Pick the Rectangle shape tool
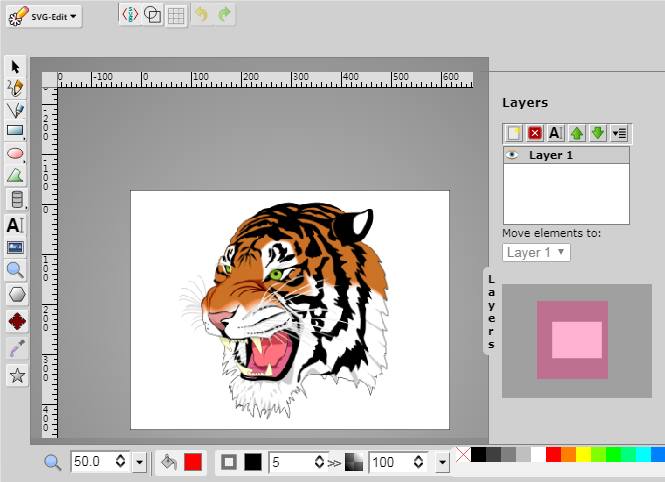 click(x=15, y=131)
